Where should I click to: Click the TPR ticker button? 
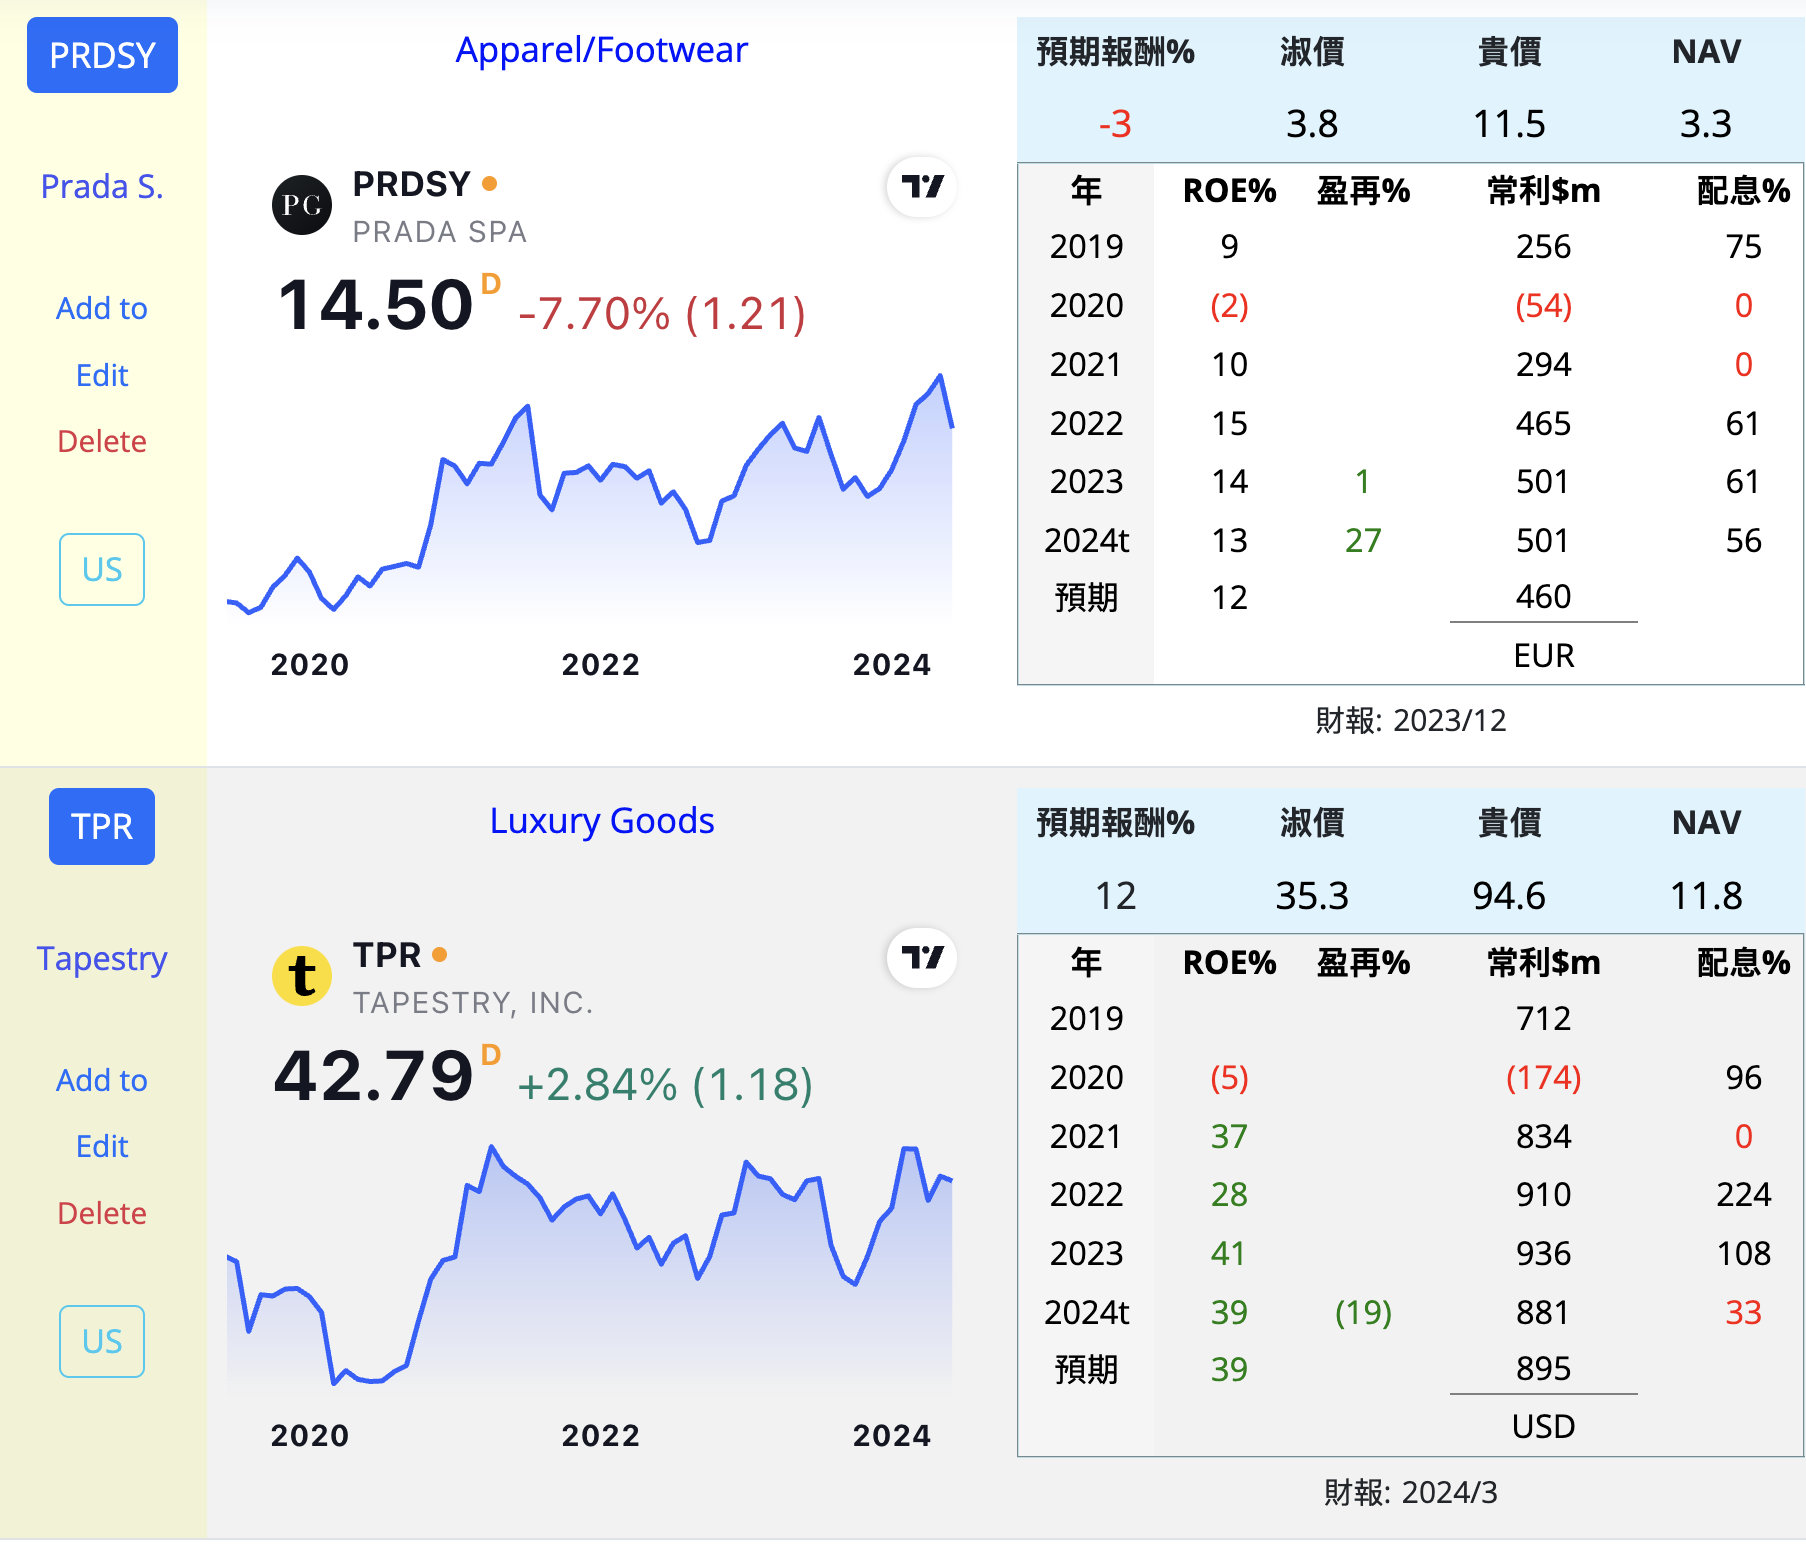pos(102,826)
